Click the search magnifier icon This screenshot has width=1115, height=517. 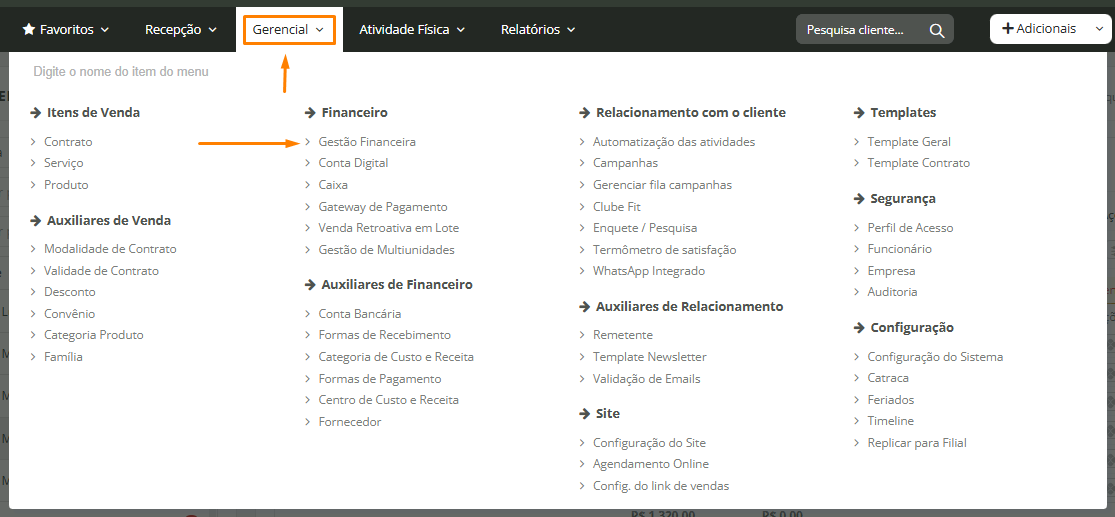[x=937, y=30]
